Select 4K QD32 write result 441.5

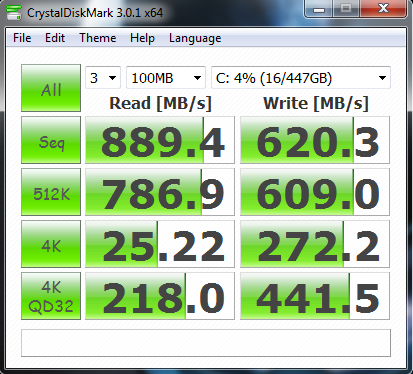315,296
